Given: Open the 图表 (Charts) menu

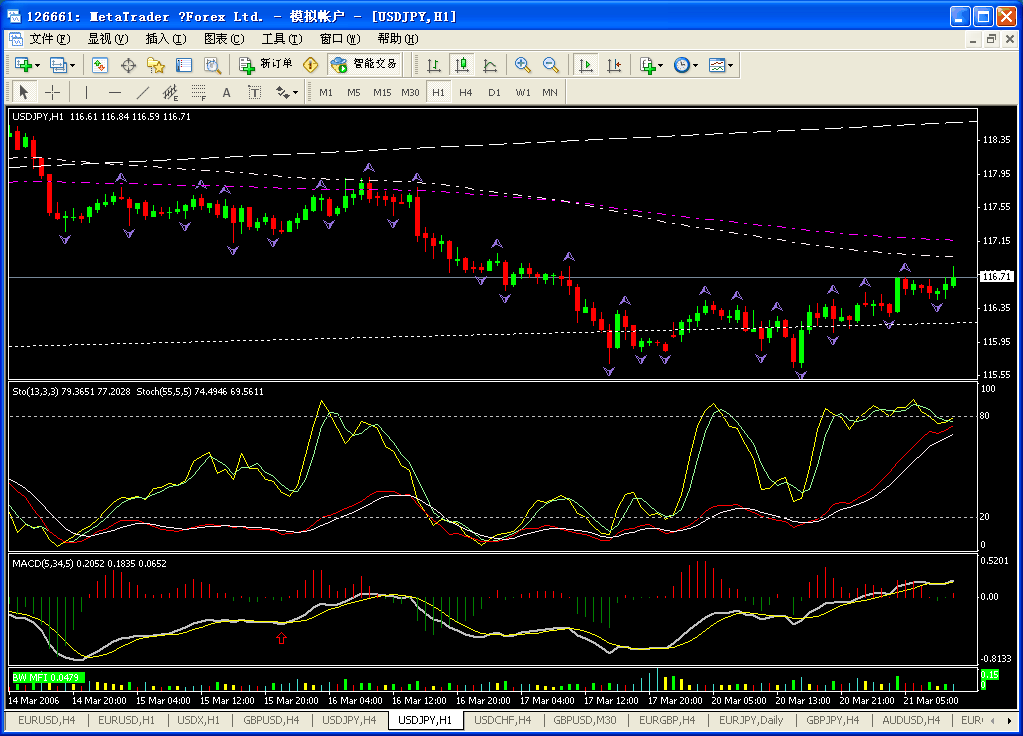Looking at the screenshot, I should (223, 39).
